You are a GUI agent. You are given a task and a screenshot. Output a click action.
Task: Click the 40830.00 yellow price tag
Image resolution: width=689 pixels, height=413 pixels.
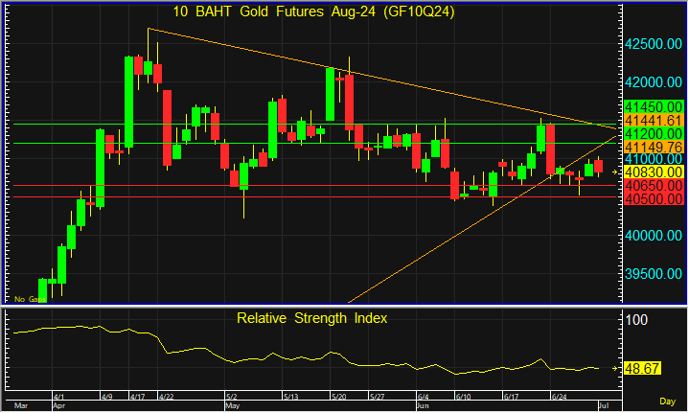(x=651, y=172)
